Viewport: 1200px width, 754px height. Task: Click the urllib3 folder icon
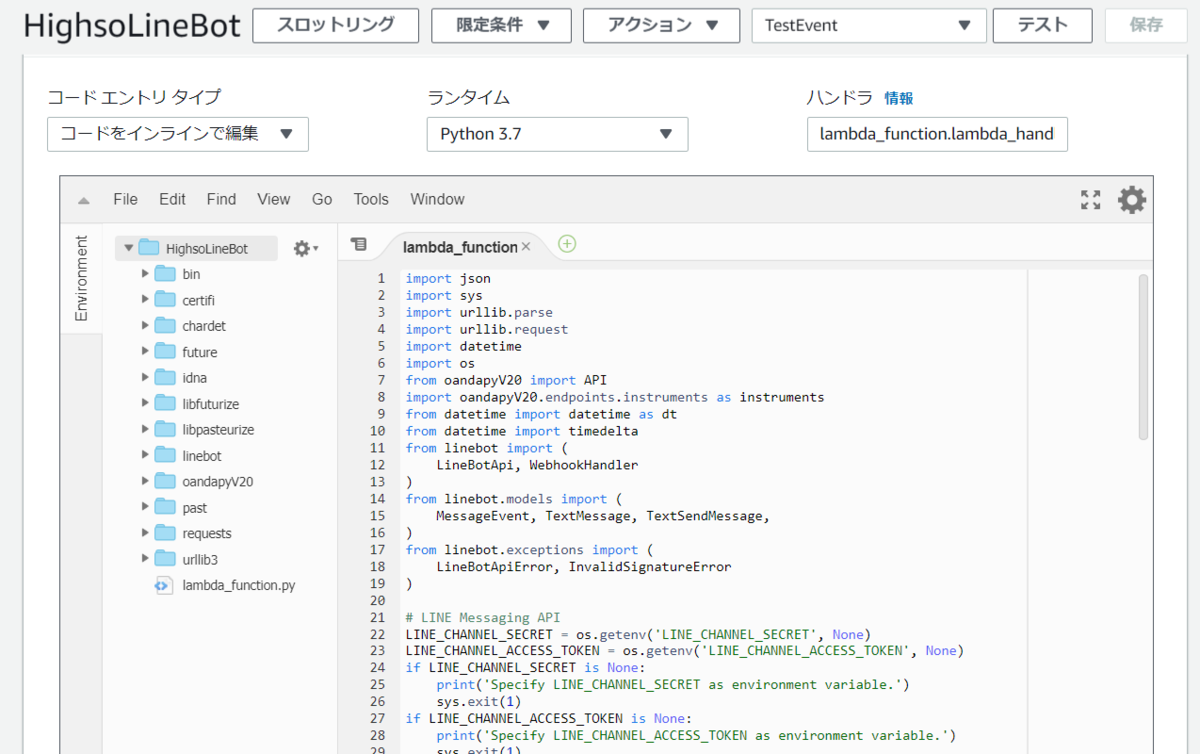[165, 559]
